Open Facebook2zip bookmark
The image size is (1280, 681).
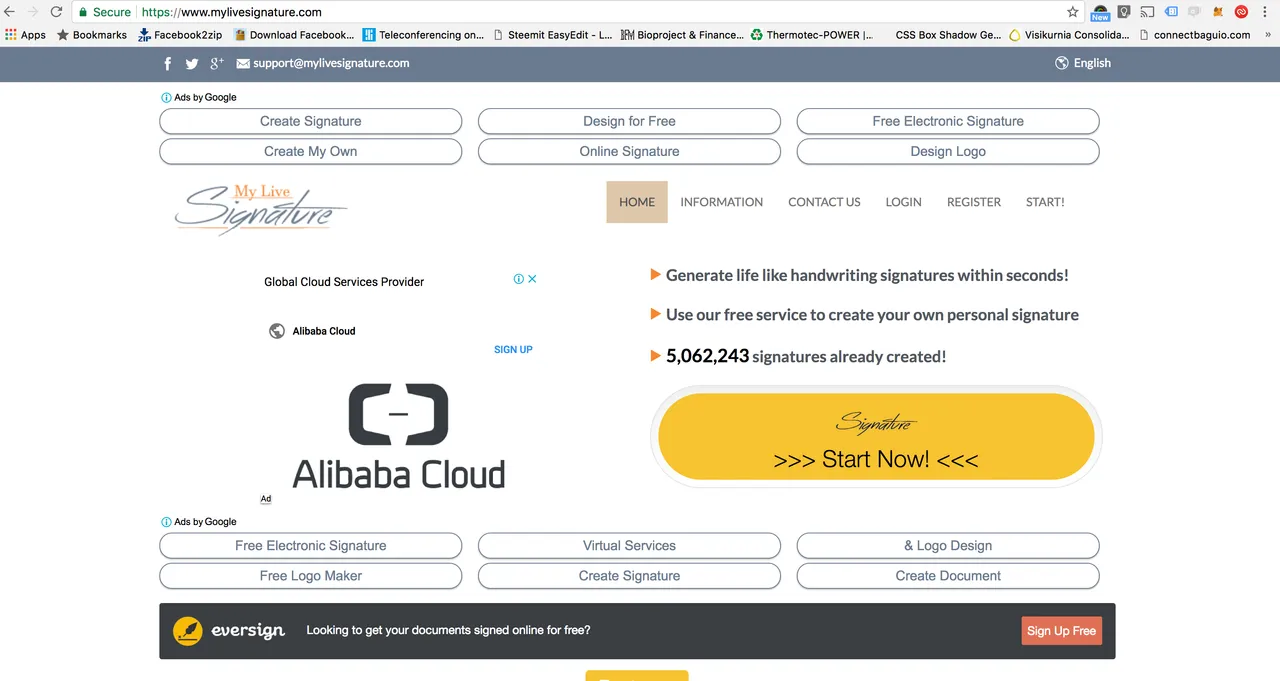(180, 34)
